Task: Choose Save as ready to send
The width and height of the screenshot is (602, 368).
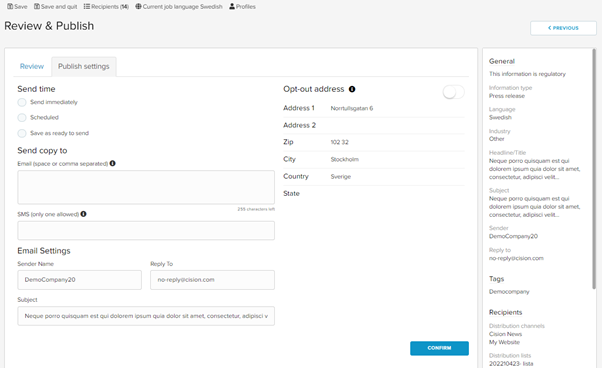Action: 22,133
